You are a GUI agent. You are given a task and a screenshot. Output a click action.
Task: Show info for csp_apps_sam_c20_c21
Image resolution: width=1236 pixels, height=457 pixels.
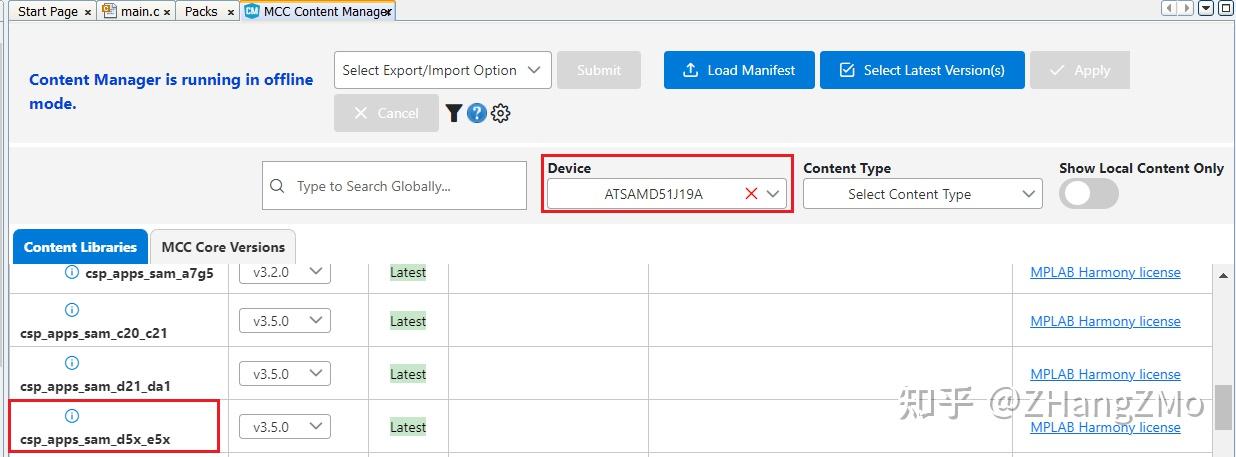pos(71,310)
